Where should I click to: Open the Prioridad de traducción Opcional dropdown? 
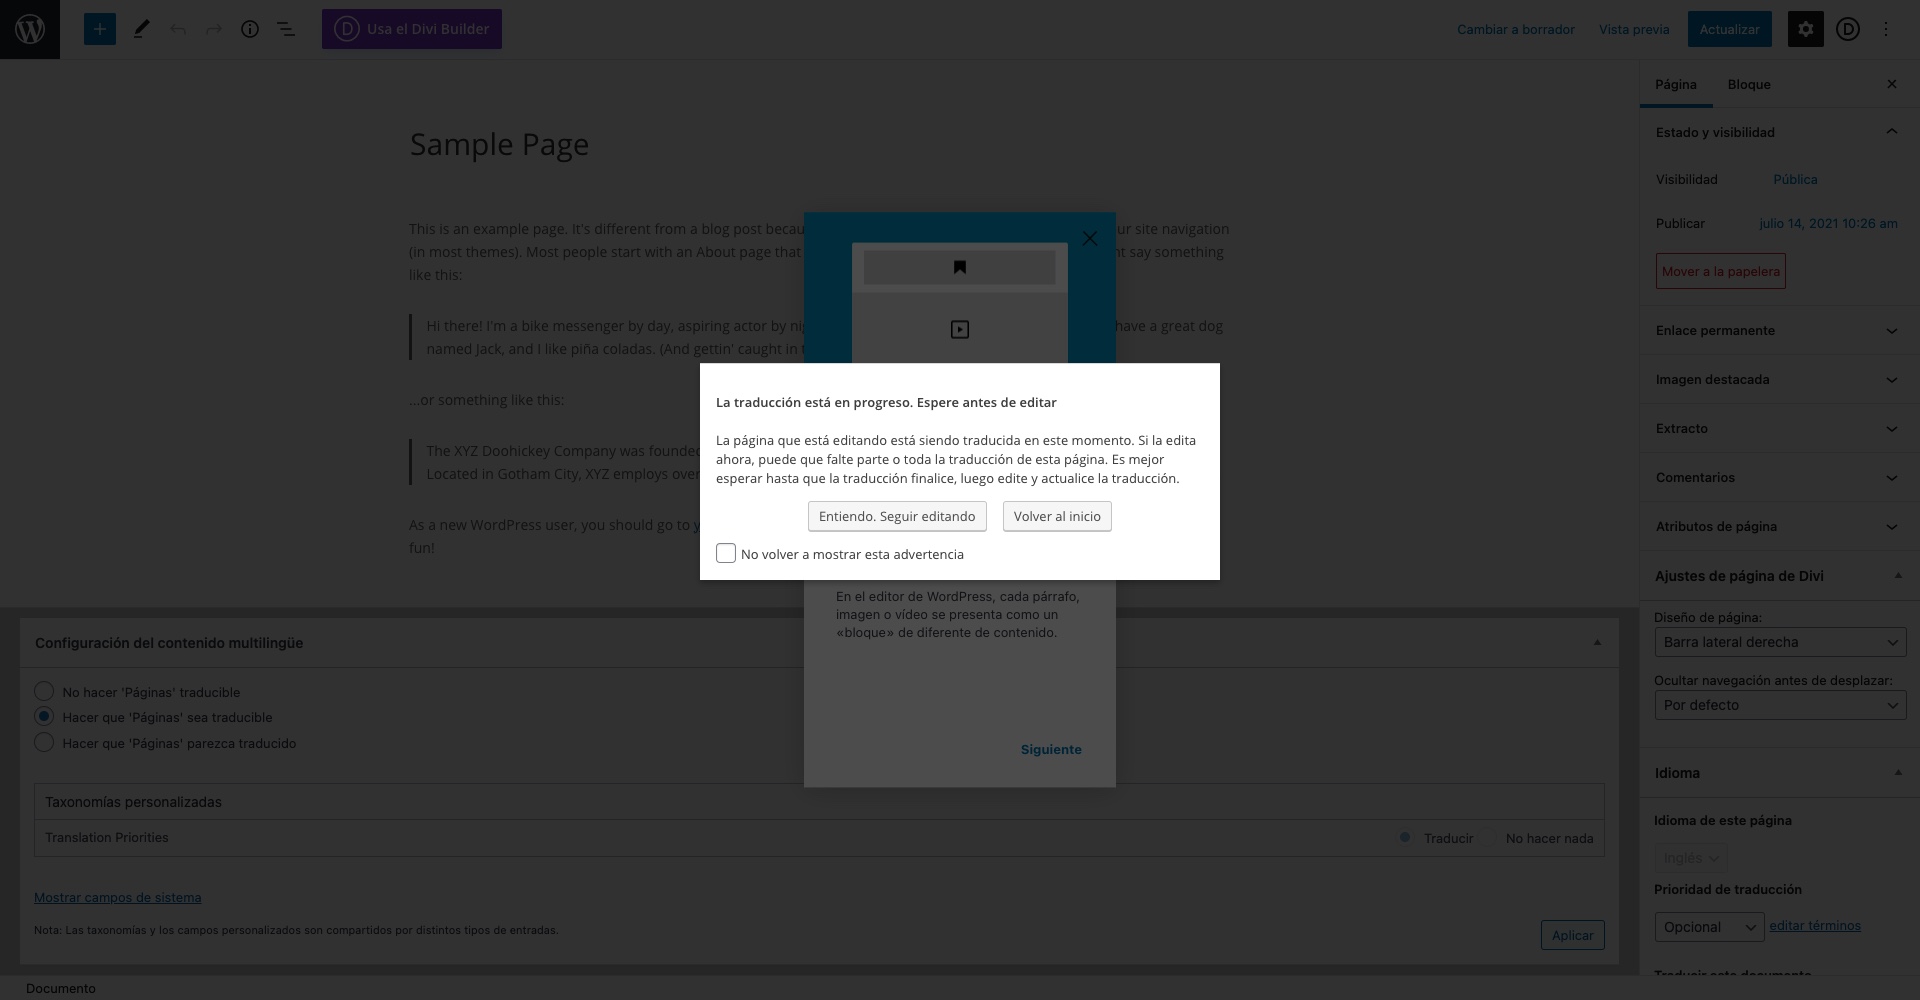click(x=1709, y=927)
